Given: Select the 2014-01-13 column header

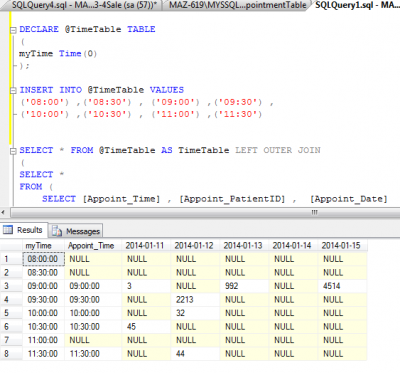Looking at the screenshot, I should point(244,246).
